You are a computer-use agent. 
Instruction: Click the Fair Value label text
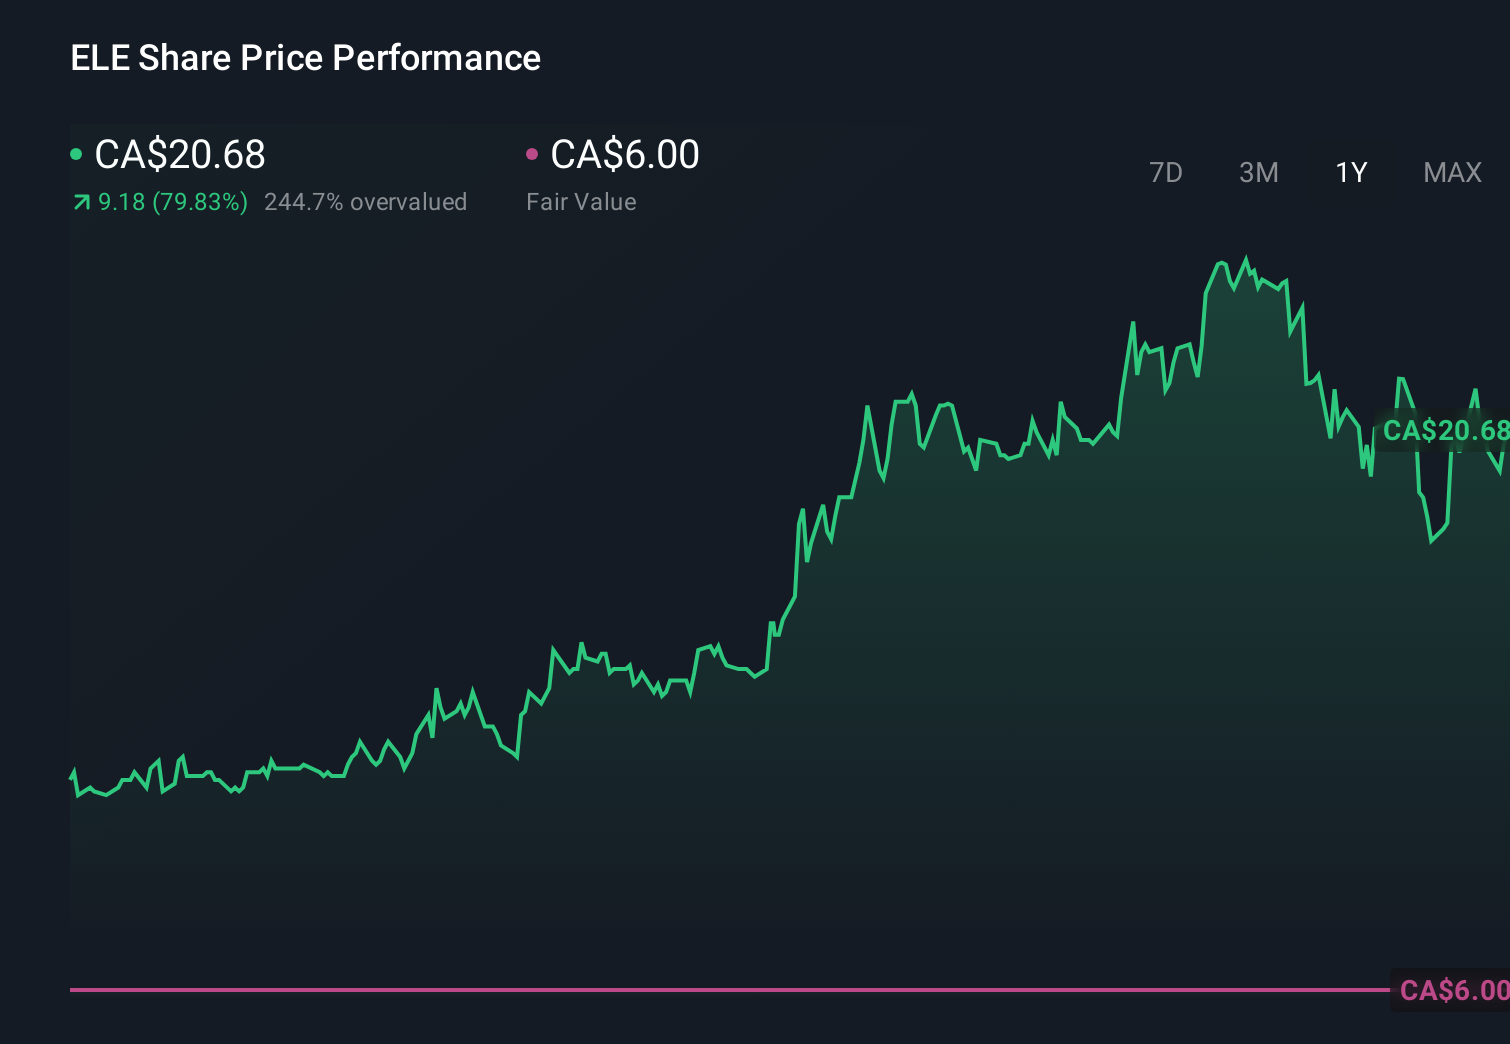(x=581, y=201)
